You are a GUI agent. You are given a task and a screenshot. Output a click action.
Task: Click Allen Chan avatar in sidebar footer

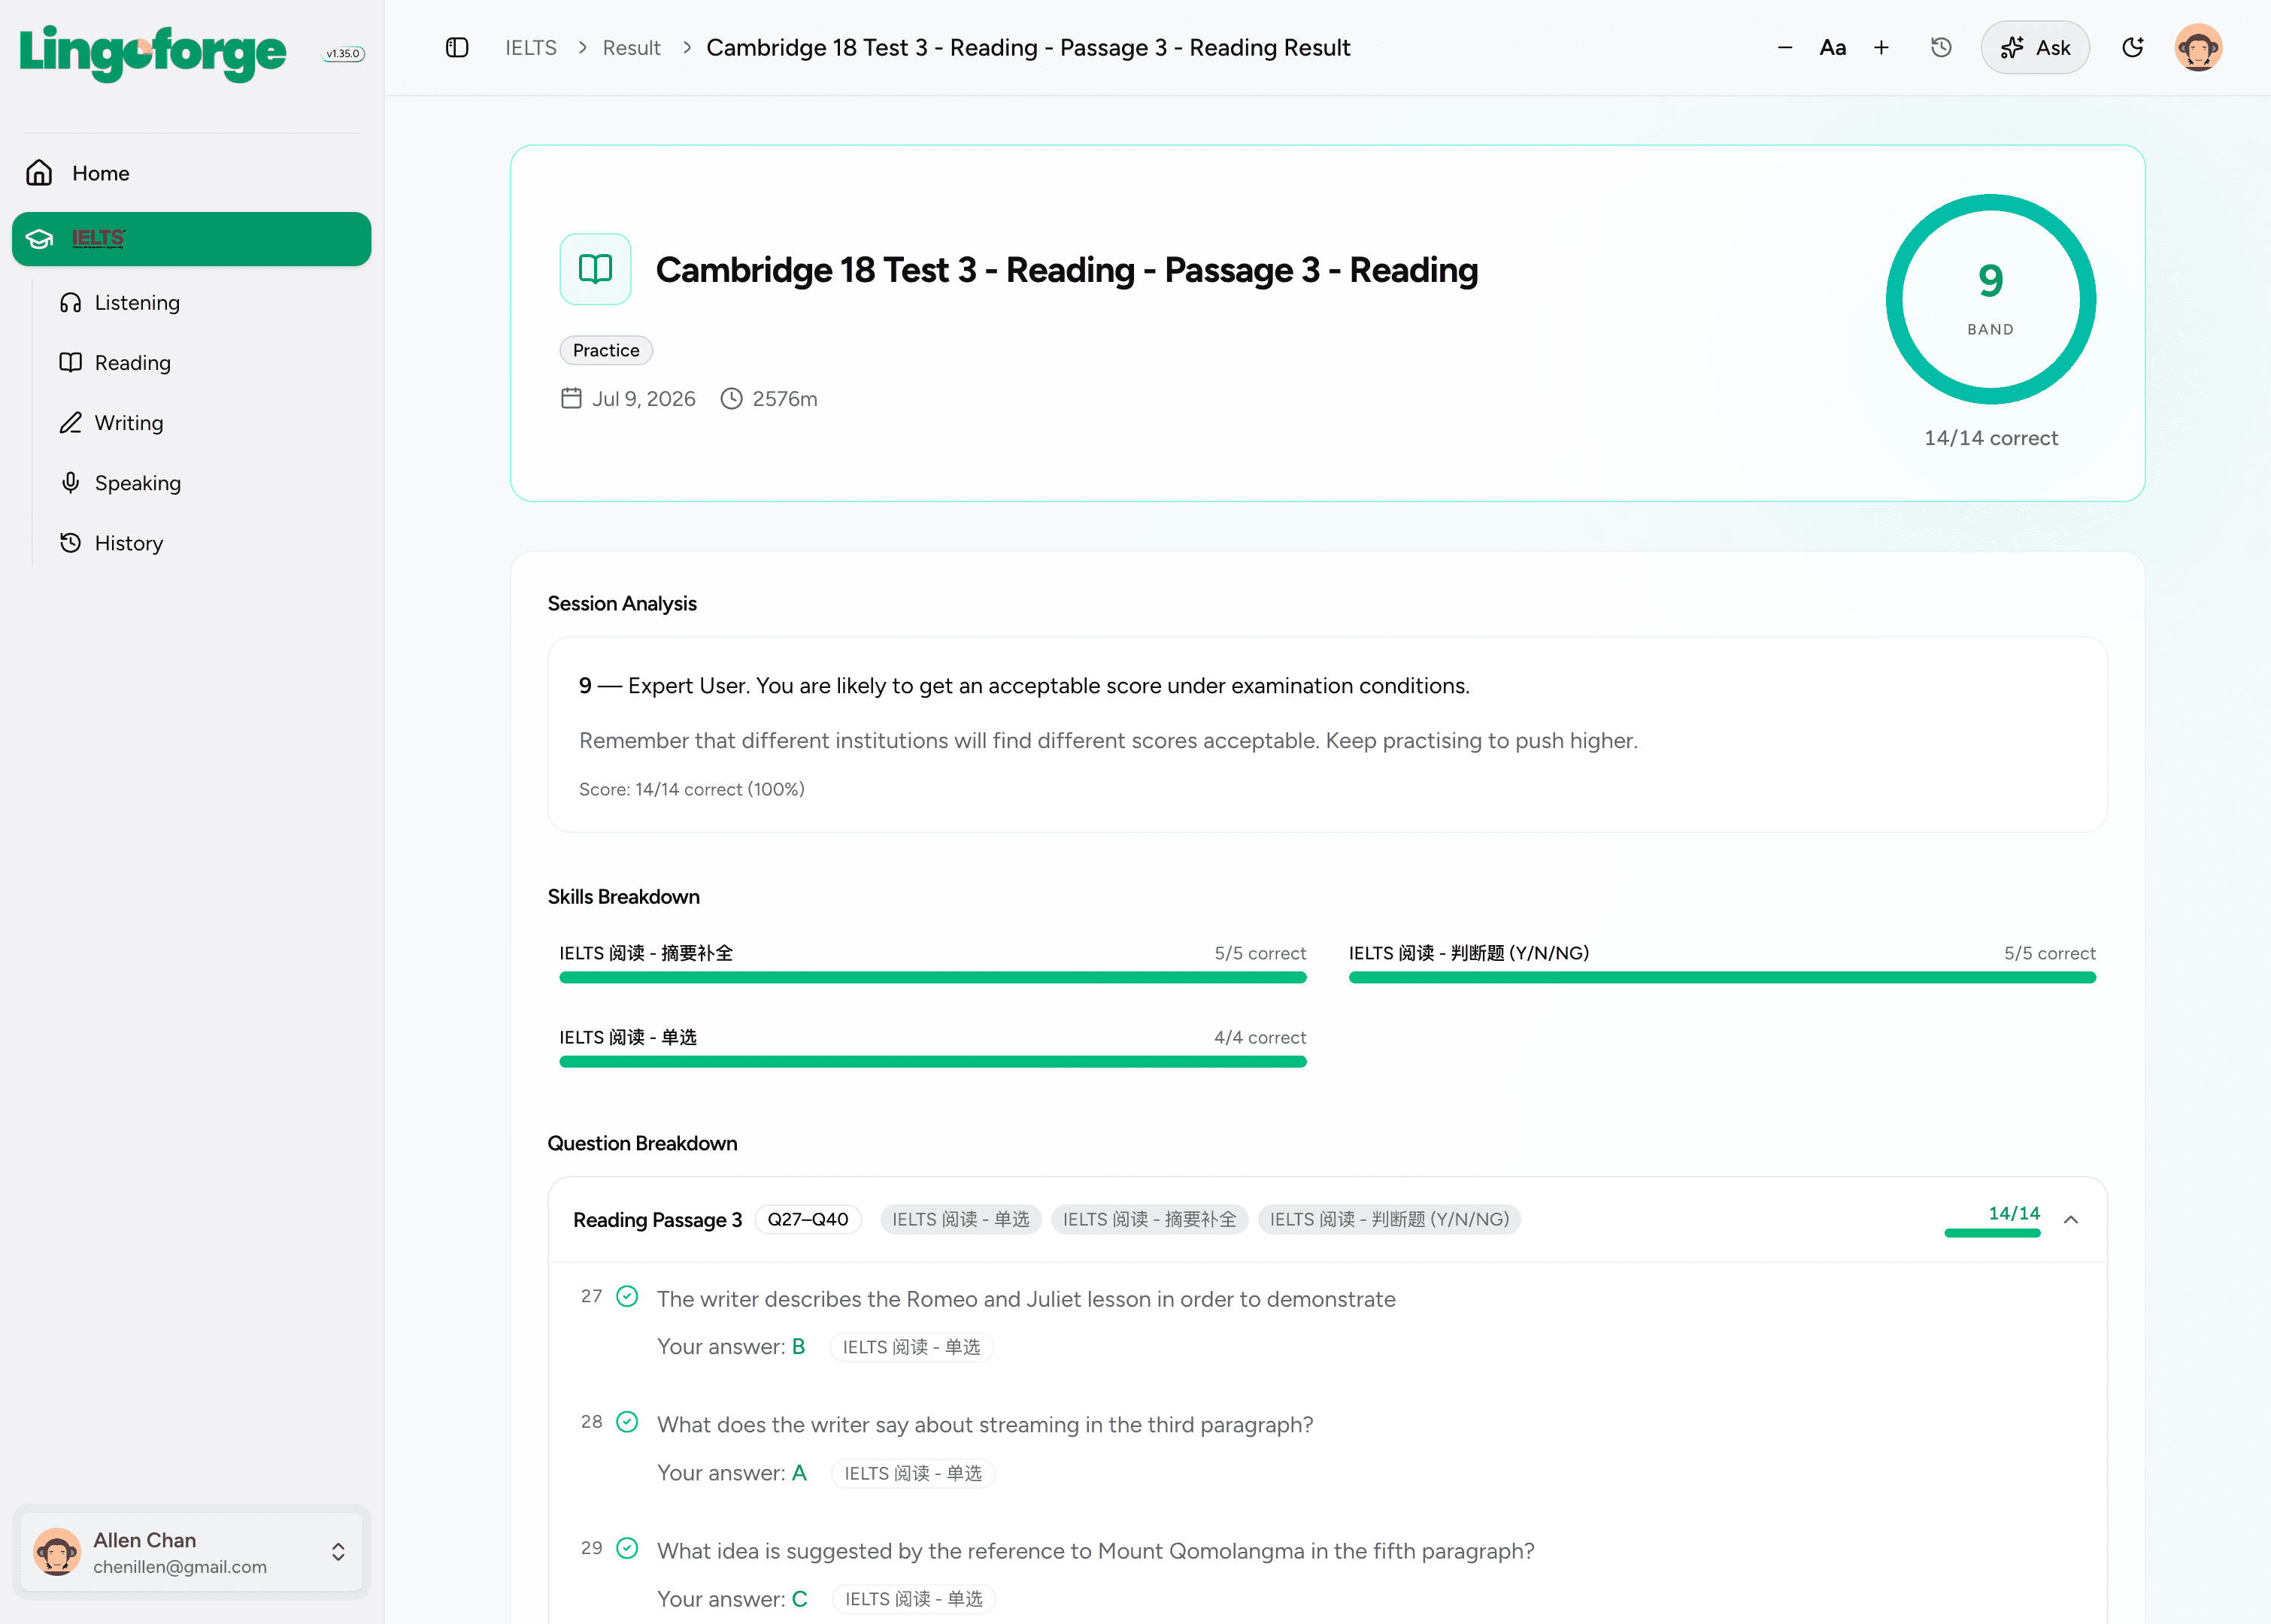[57, 1551]
